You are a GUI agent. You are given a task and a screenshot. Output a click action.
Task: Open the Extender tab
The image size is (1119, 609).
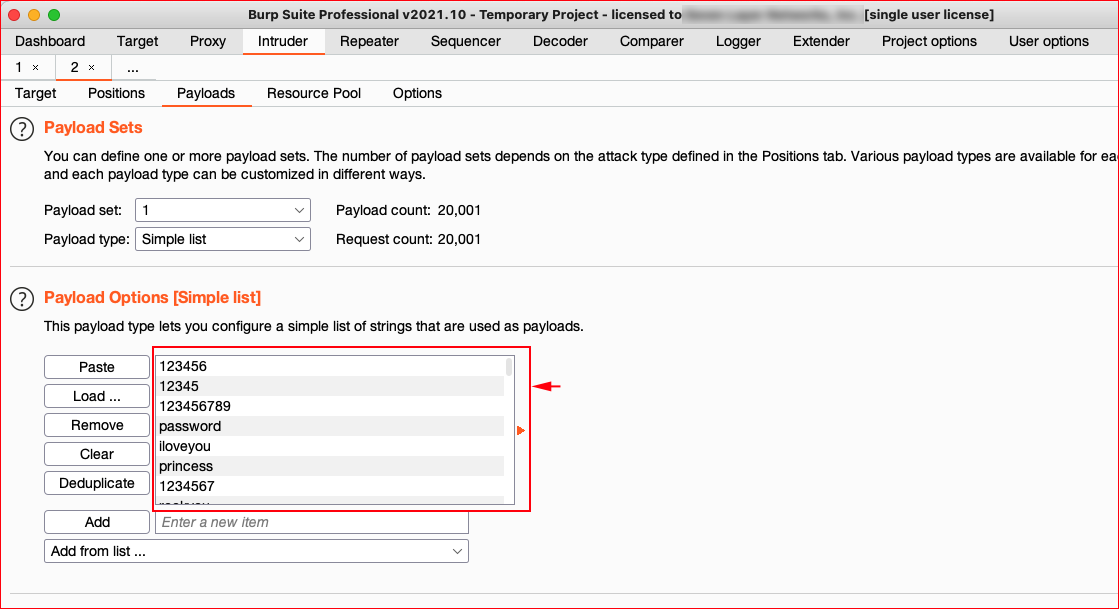[x=821, y=41]
